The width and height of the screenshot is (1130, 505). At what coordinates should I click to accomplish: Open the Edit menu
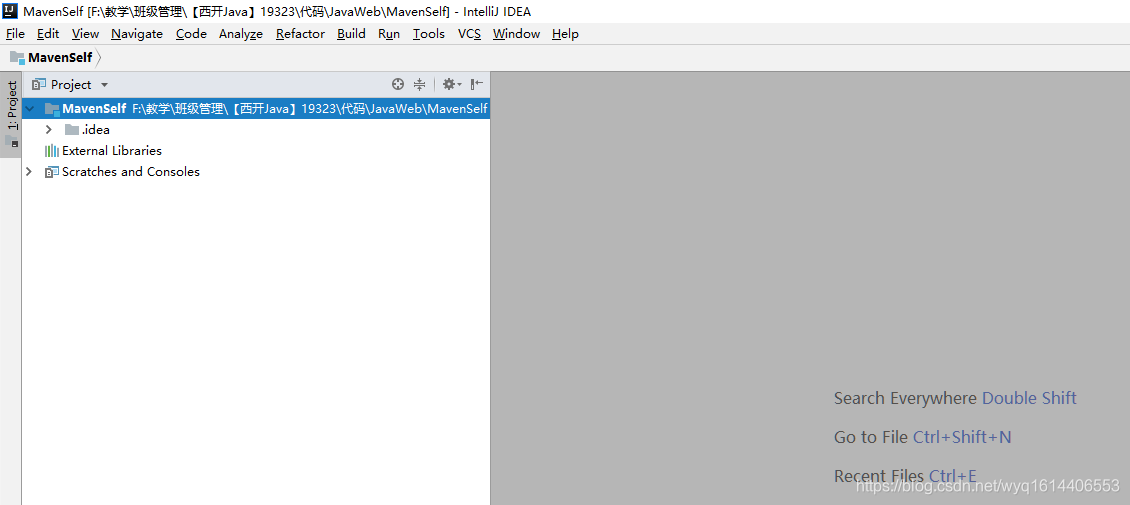[48, 34]
